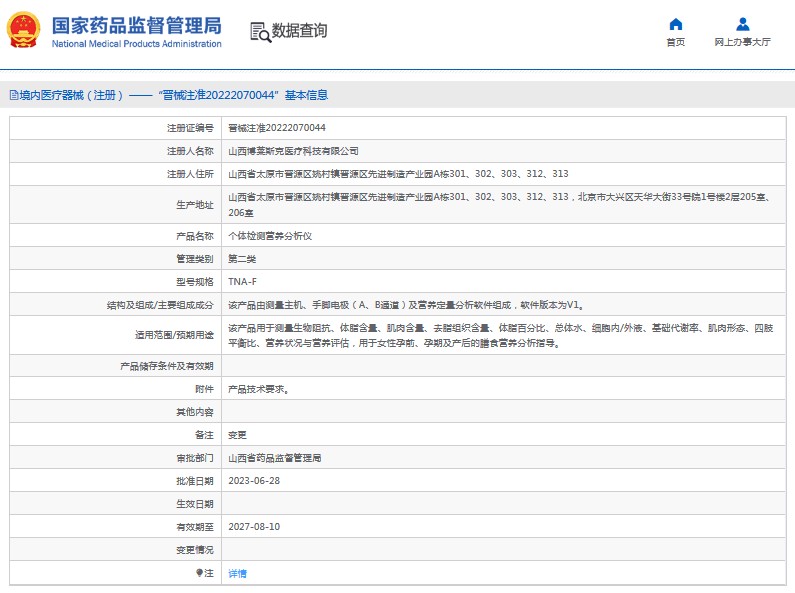Click the 备注 row label
Viewport: 795px width, 593px height.
pyautogui.click(x=204, y=435)
